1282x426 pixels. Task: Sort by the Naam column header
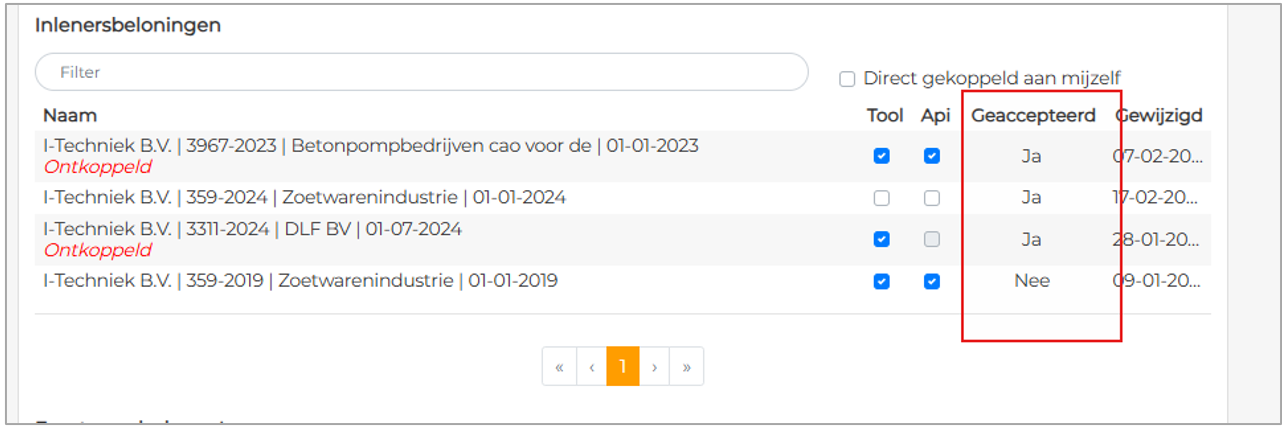coord(70,115)
